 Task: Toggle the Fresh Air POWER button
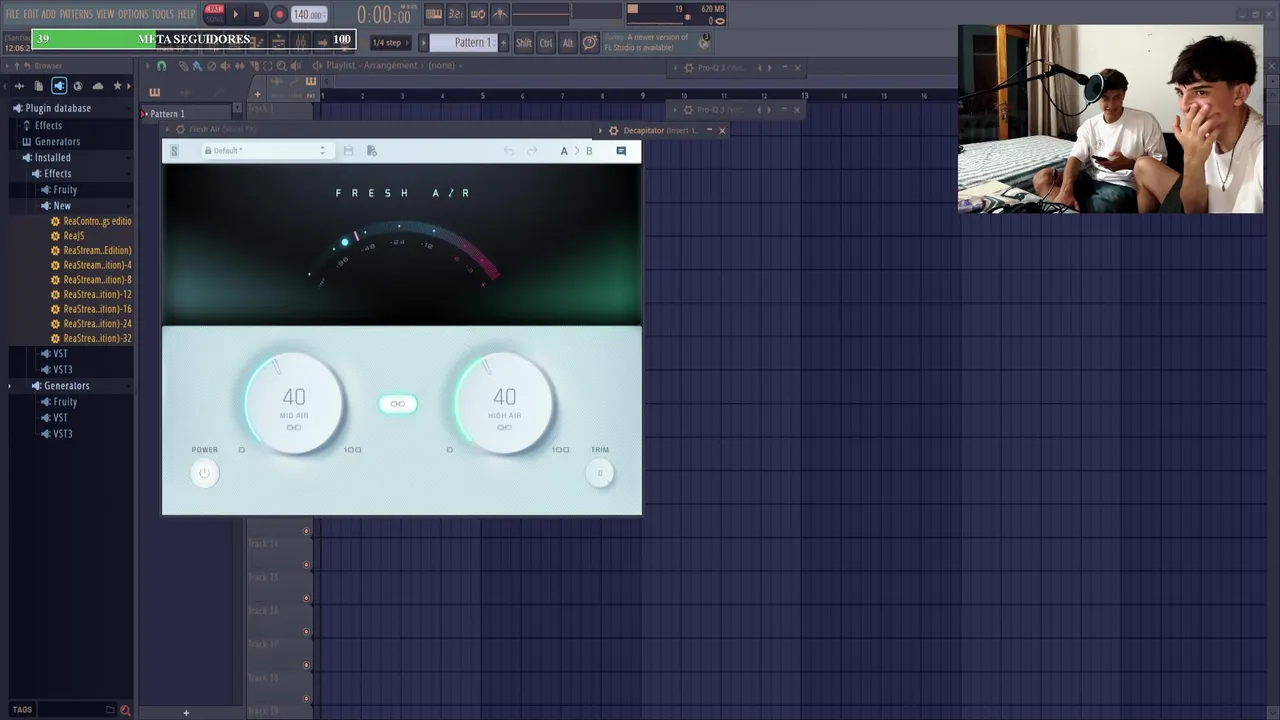[204, 473]
